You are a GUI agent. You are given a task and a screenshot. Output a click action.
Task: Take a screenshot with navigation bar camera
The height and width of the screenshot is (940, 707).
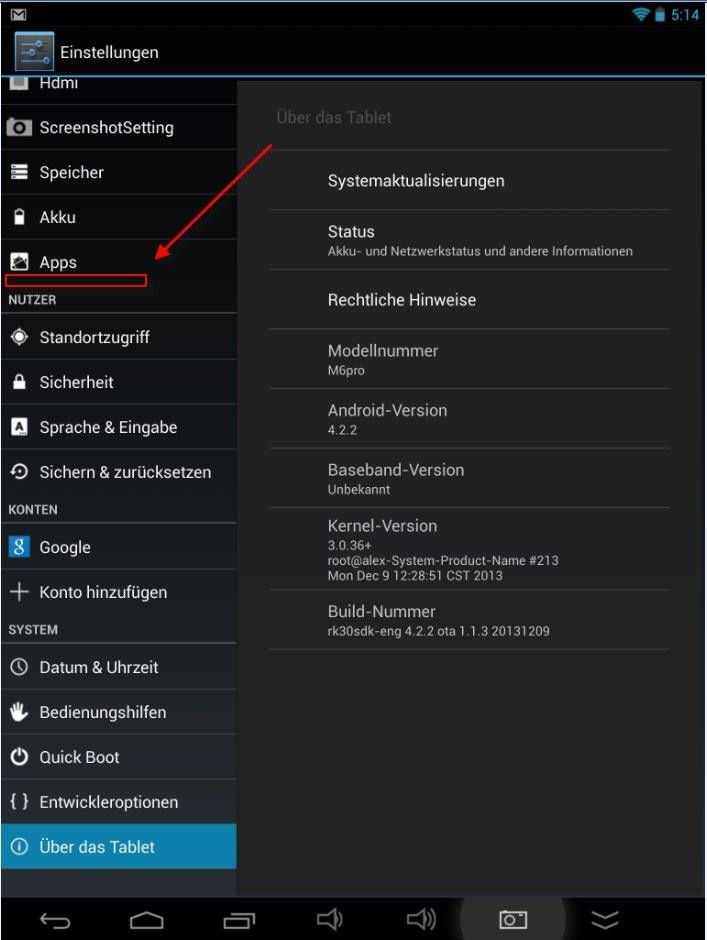click(513, 920)
